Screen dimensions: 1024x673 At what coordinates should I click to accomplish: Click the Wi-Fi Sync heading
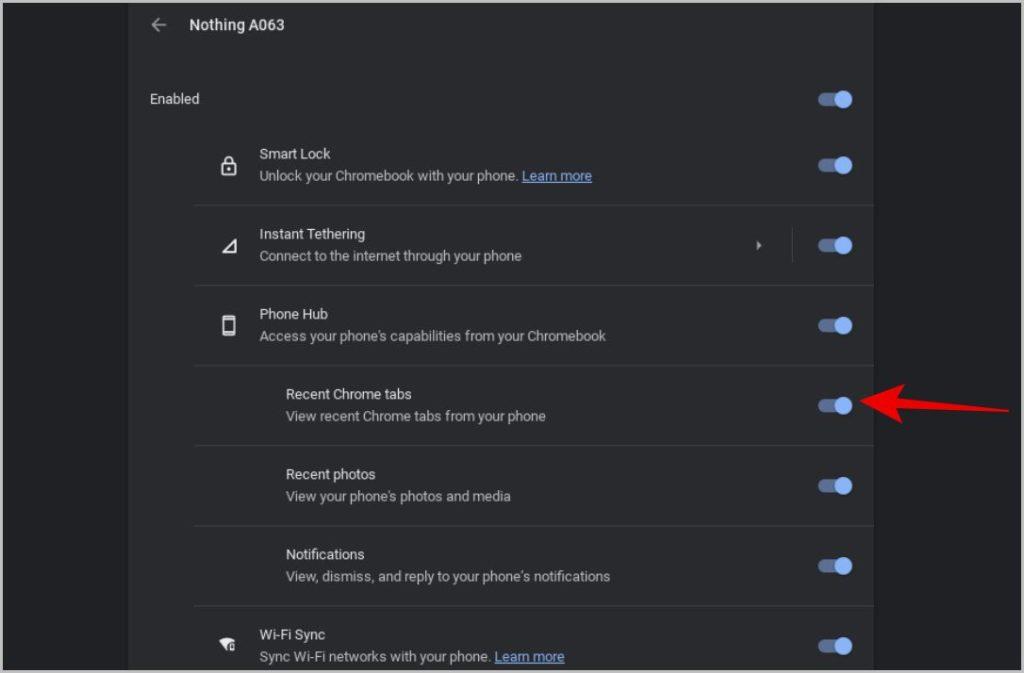coord(292,634)
